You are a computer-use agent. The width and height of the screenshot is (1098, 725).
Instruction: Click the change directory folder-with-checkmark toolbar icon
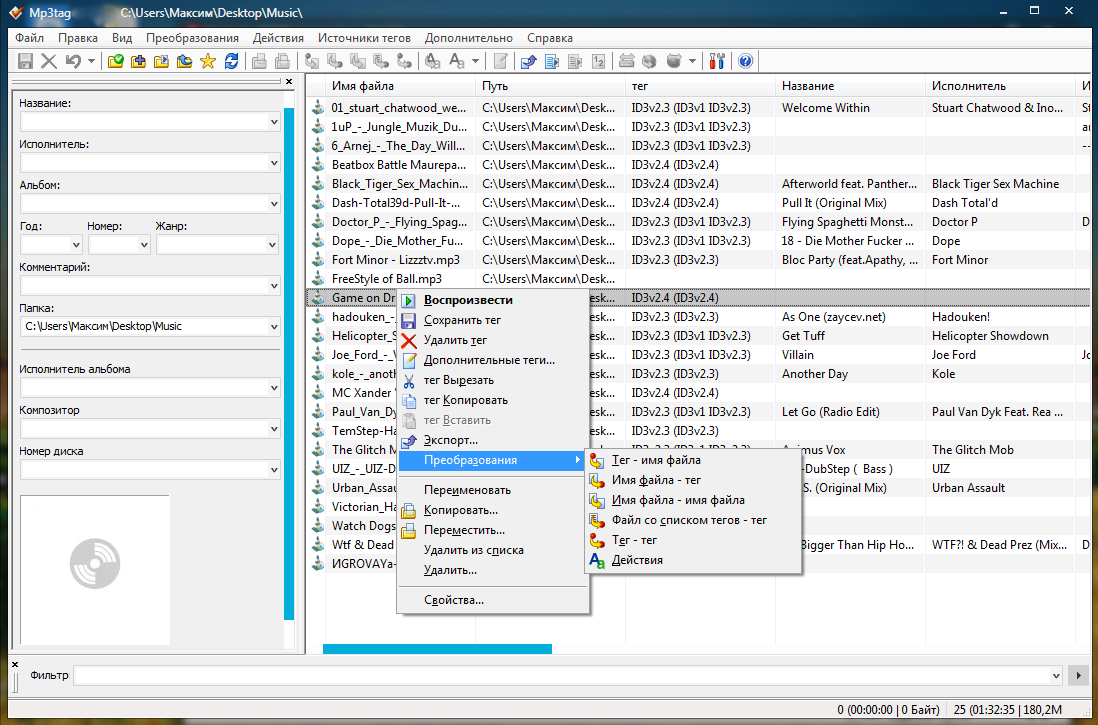[x=116, y=61]
